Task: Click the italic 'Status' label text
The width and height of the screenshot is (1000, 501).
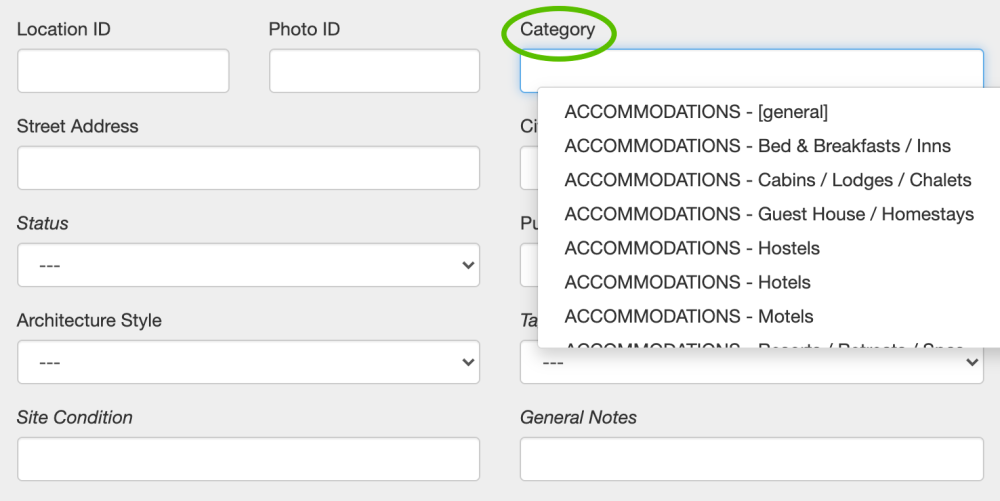Action: click(x=43, y=223)
